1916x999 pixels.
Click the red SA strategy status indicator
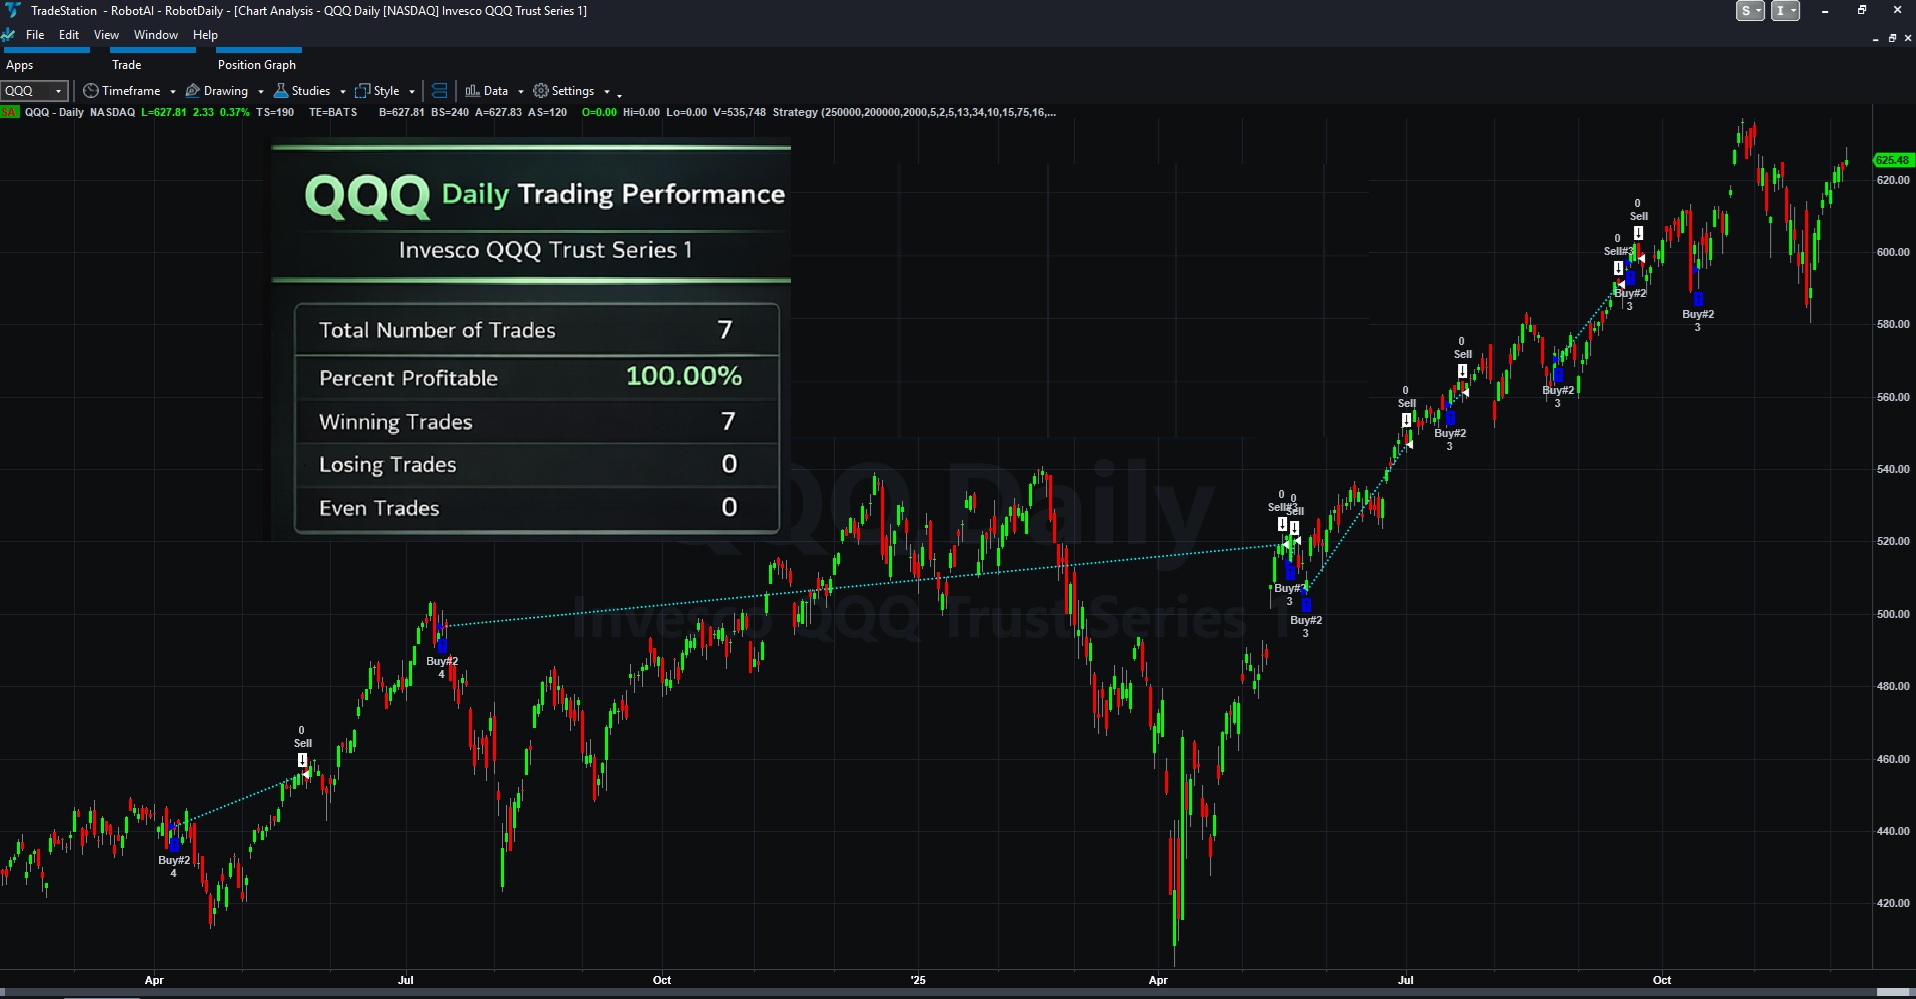[x=10, y=113]
